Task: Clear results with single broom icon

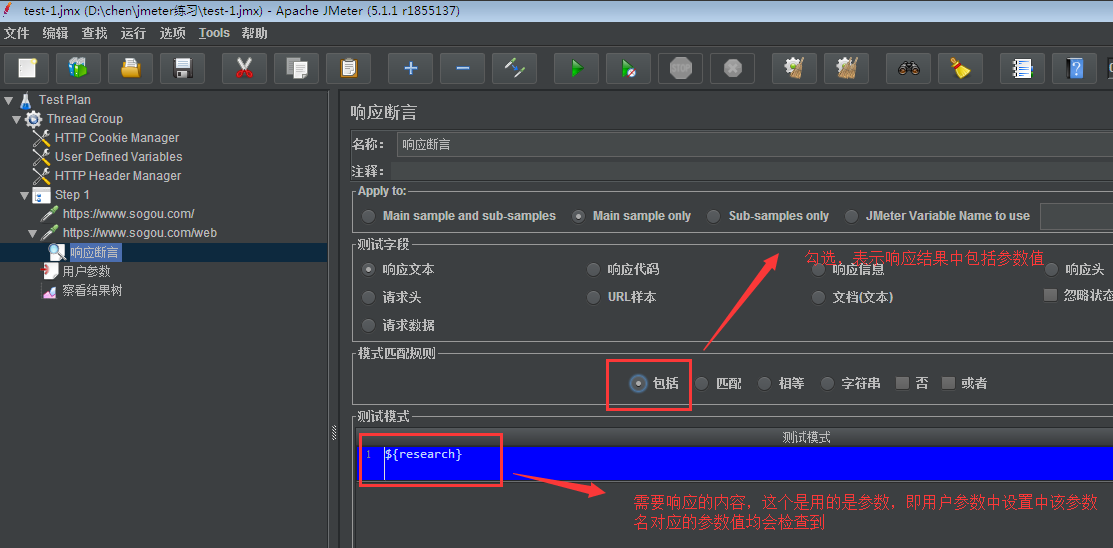Action: coord(794,68)
